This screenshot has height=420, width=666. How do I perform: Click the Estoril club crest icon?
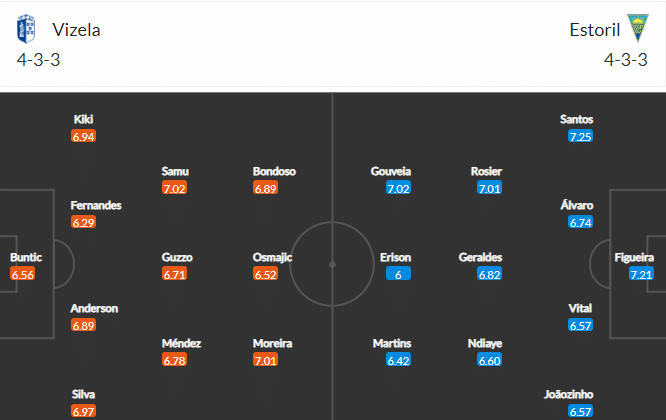(638, 28)
